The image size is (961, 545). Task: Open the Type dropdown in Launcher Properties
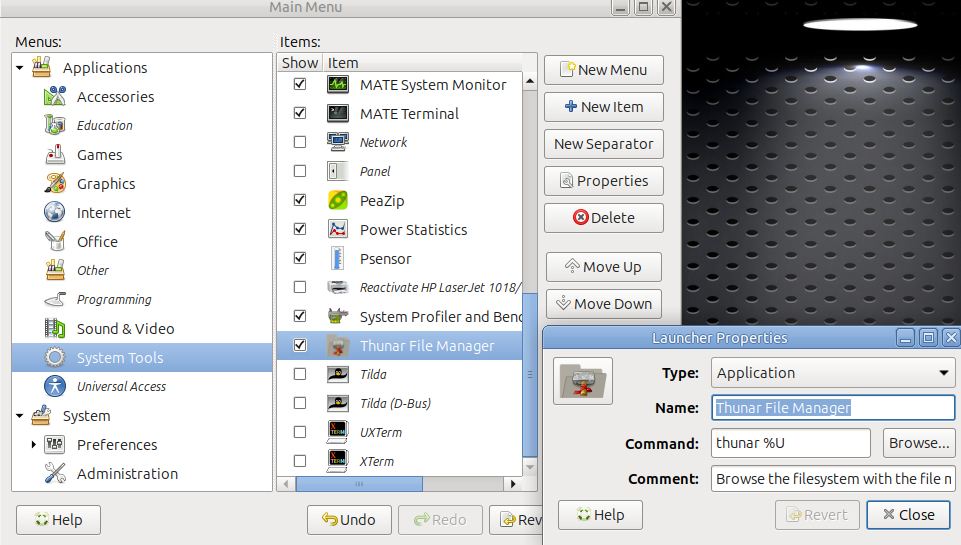833,373
